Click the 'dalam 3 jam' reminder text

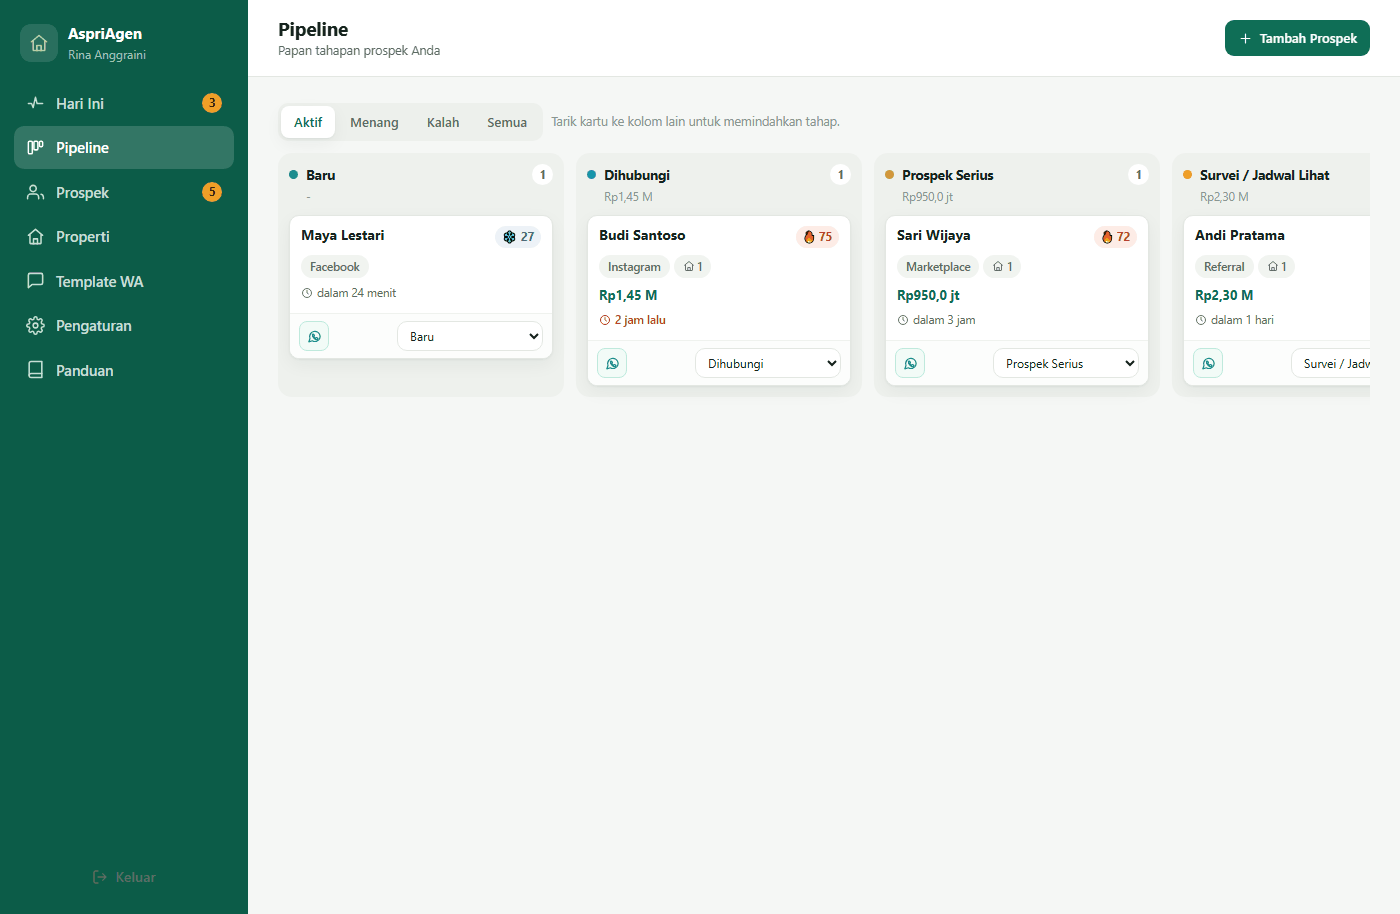tap(937, 320)
